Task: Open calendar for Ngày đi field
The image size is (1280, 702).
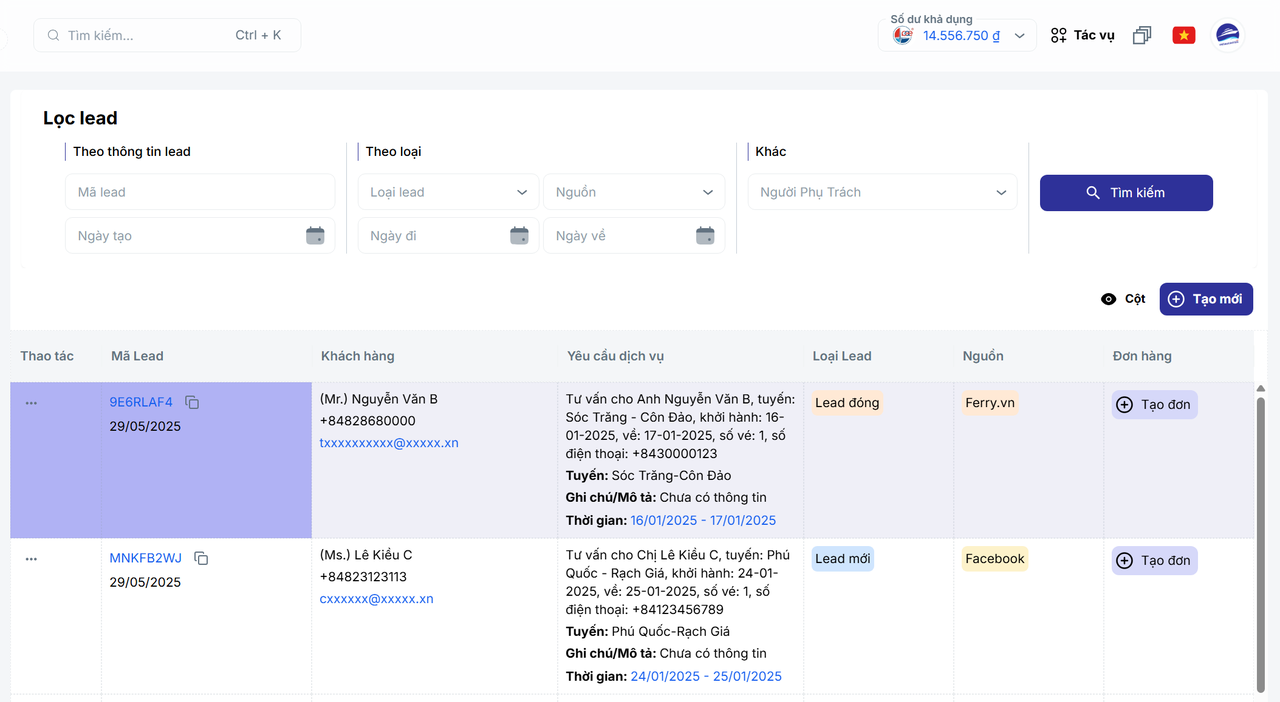Action: tap(519, 236)
